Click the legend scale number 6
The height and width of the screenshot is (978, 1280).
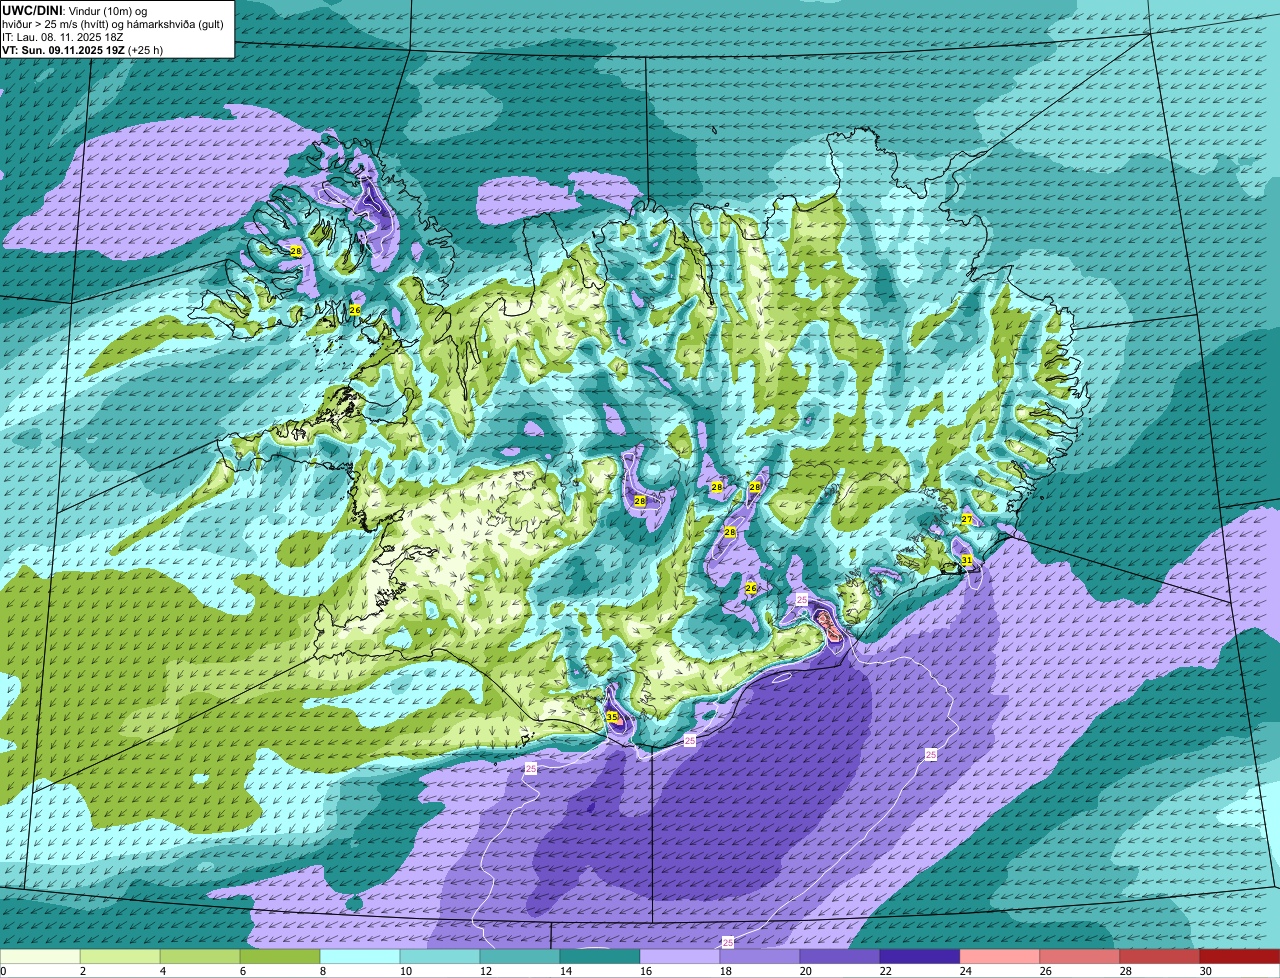coord(242,971)
